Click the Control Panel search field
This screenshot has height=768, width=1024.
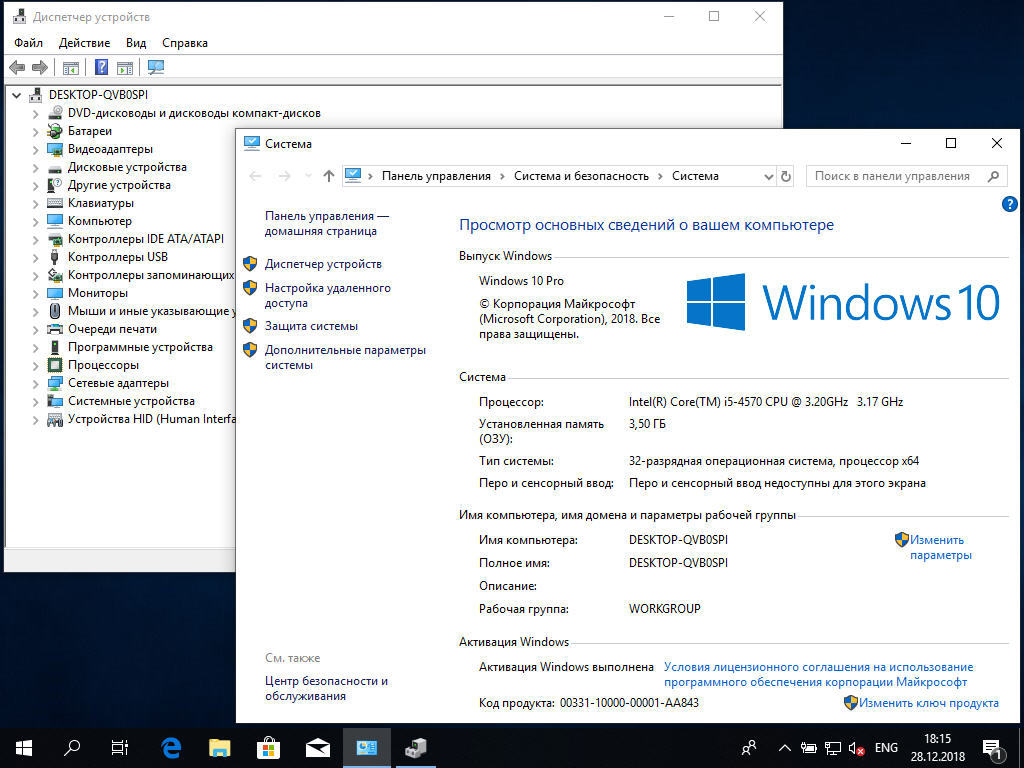point(895,176)
